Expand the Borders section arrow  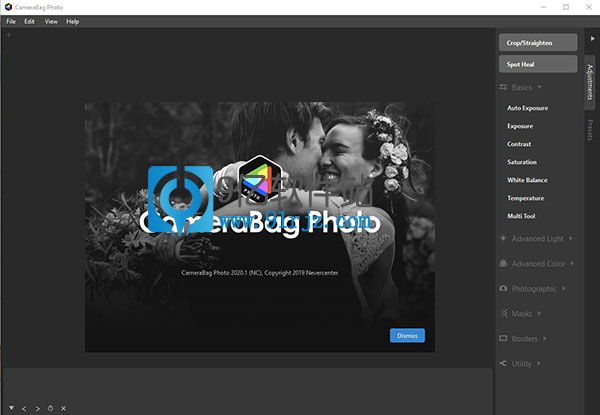pos(545,338)
